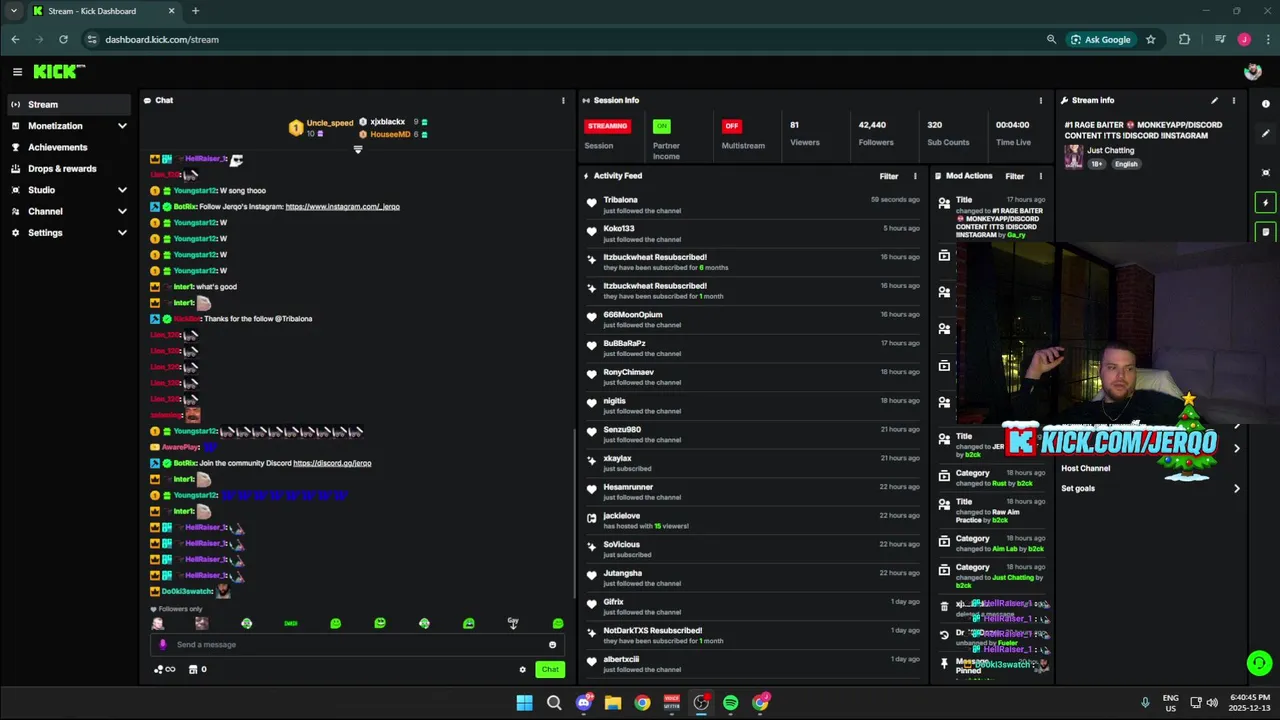Open Activity Feed Filter
The image size is (1280, 720).
point(889,176)
